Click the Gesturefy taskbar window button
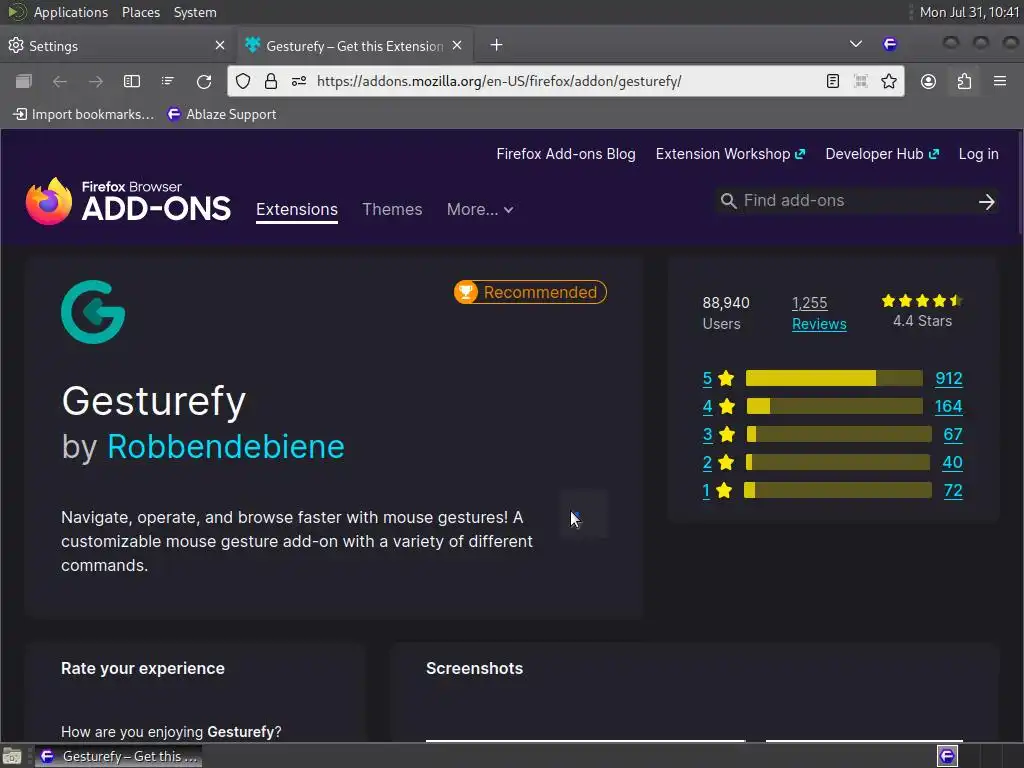 [118, 756]
